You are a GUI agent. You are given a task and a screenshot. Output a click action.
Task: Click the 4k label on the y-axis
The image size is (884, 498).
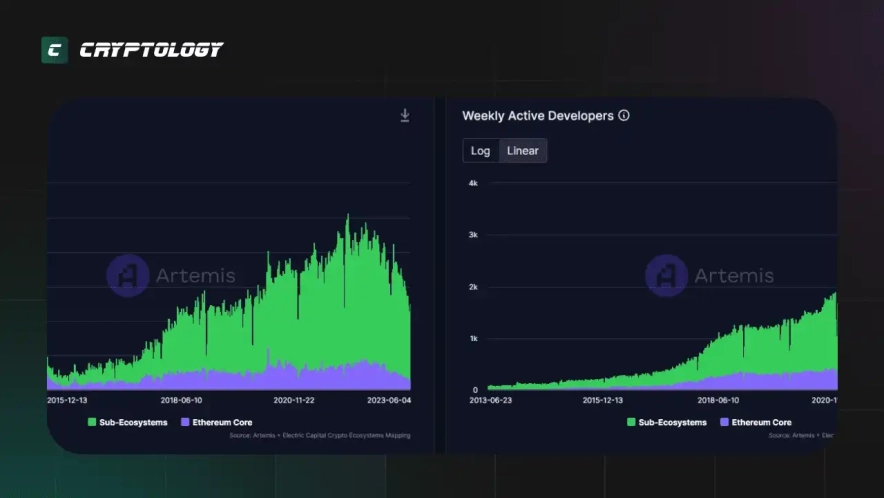[474, 184]
